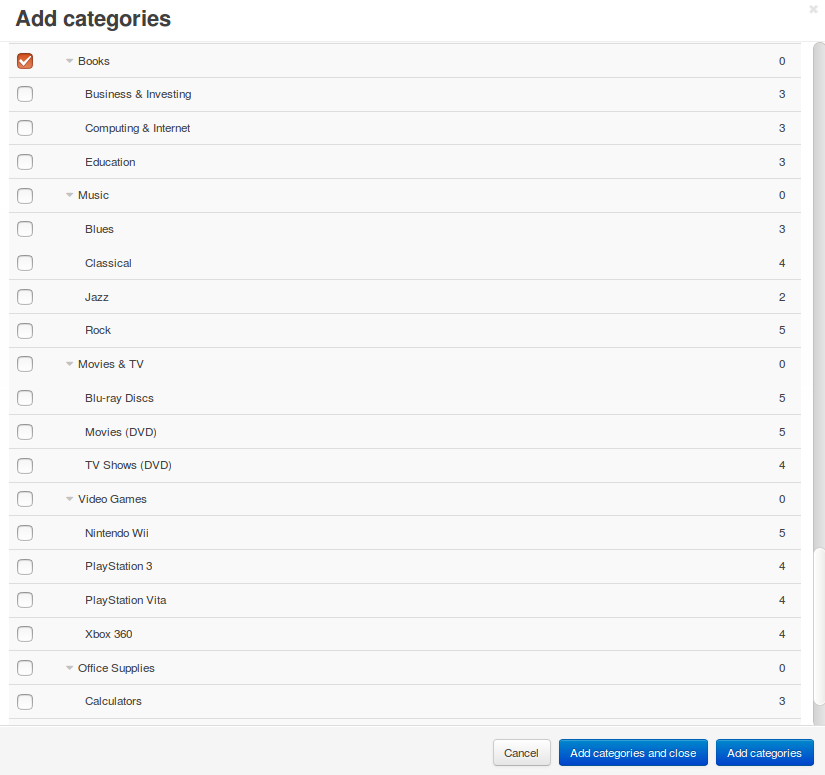Click the Xbox 360 label
Screen dimensions: 825x775
(x=109, y=634)
